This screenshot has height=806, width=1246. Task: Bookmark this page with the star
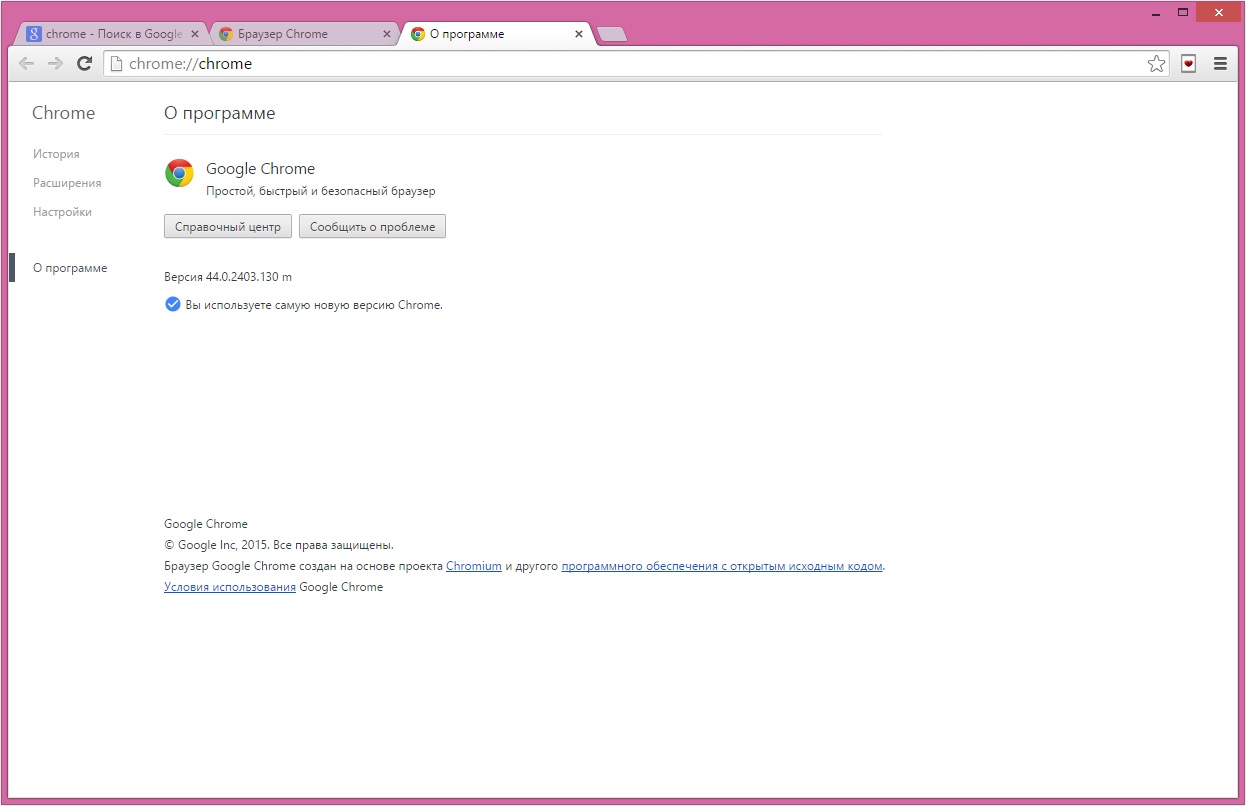(1156, 64)
